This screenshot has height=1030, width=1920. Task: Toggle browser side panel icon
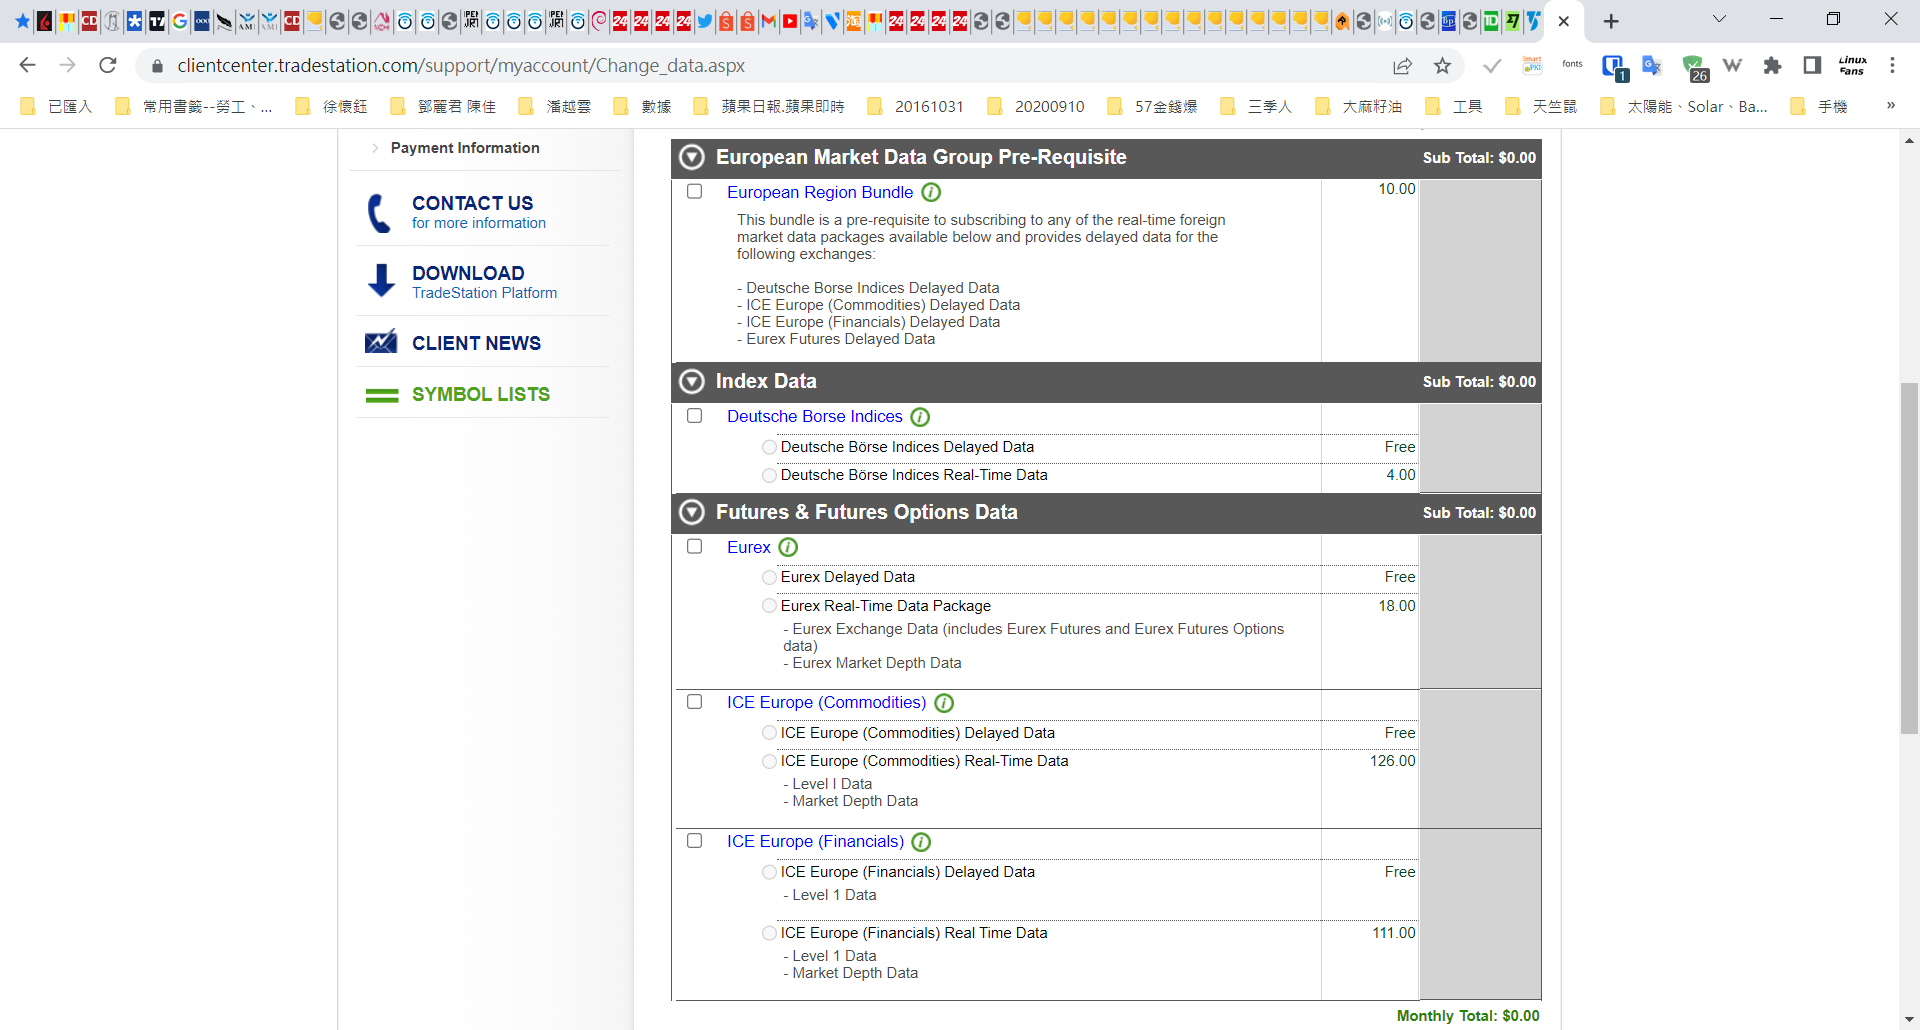click(1812, 65)
